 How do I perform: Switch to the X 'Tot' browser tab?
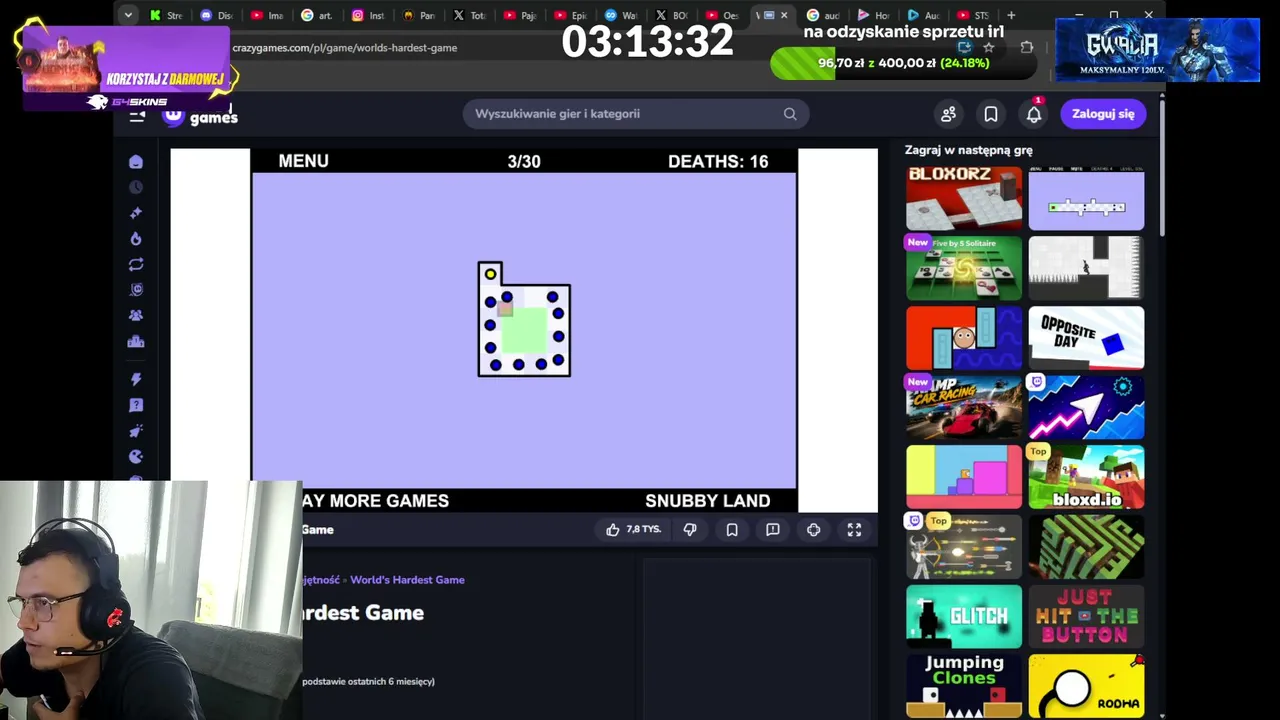[x=469, y=15]
